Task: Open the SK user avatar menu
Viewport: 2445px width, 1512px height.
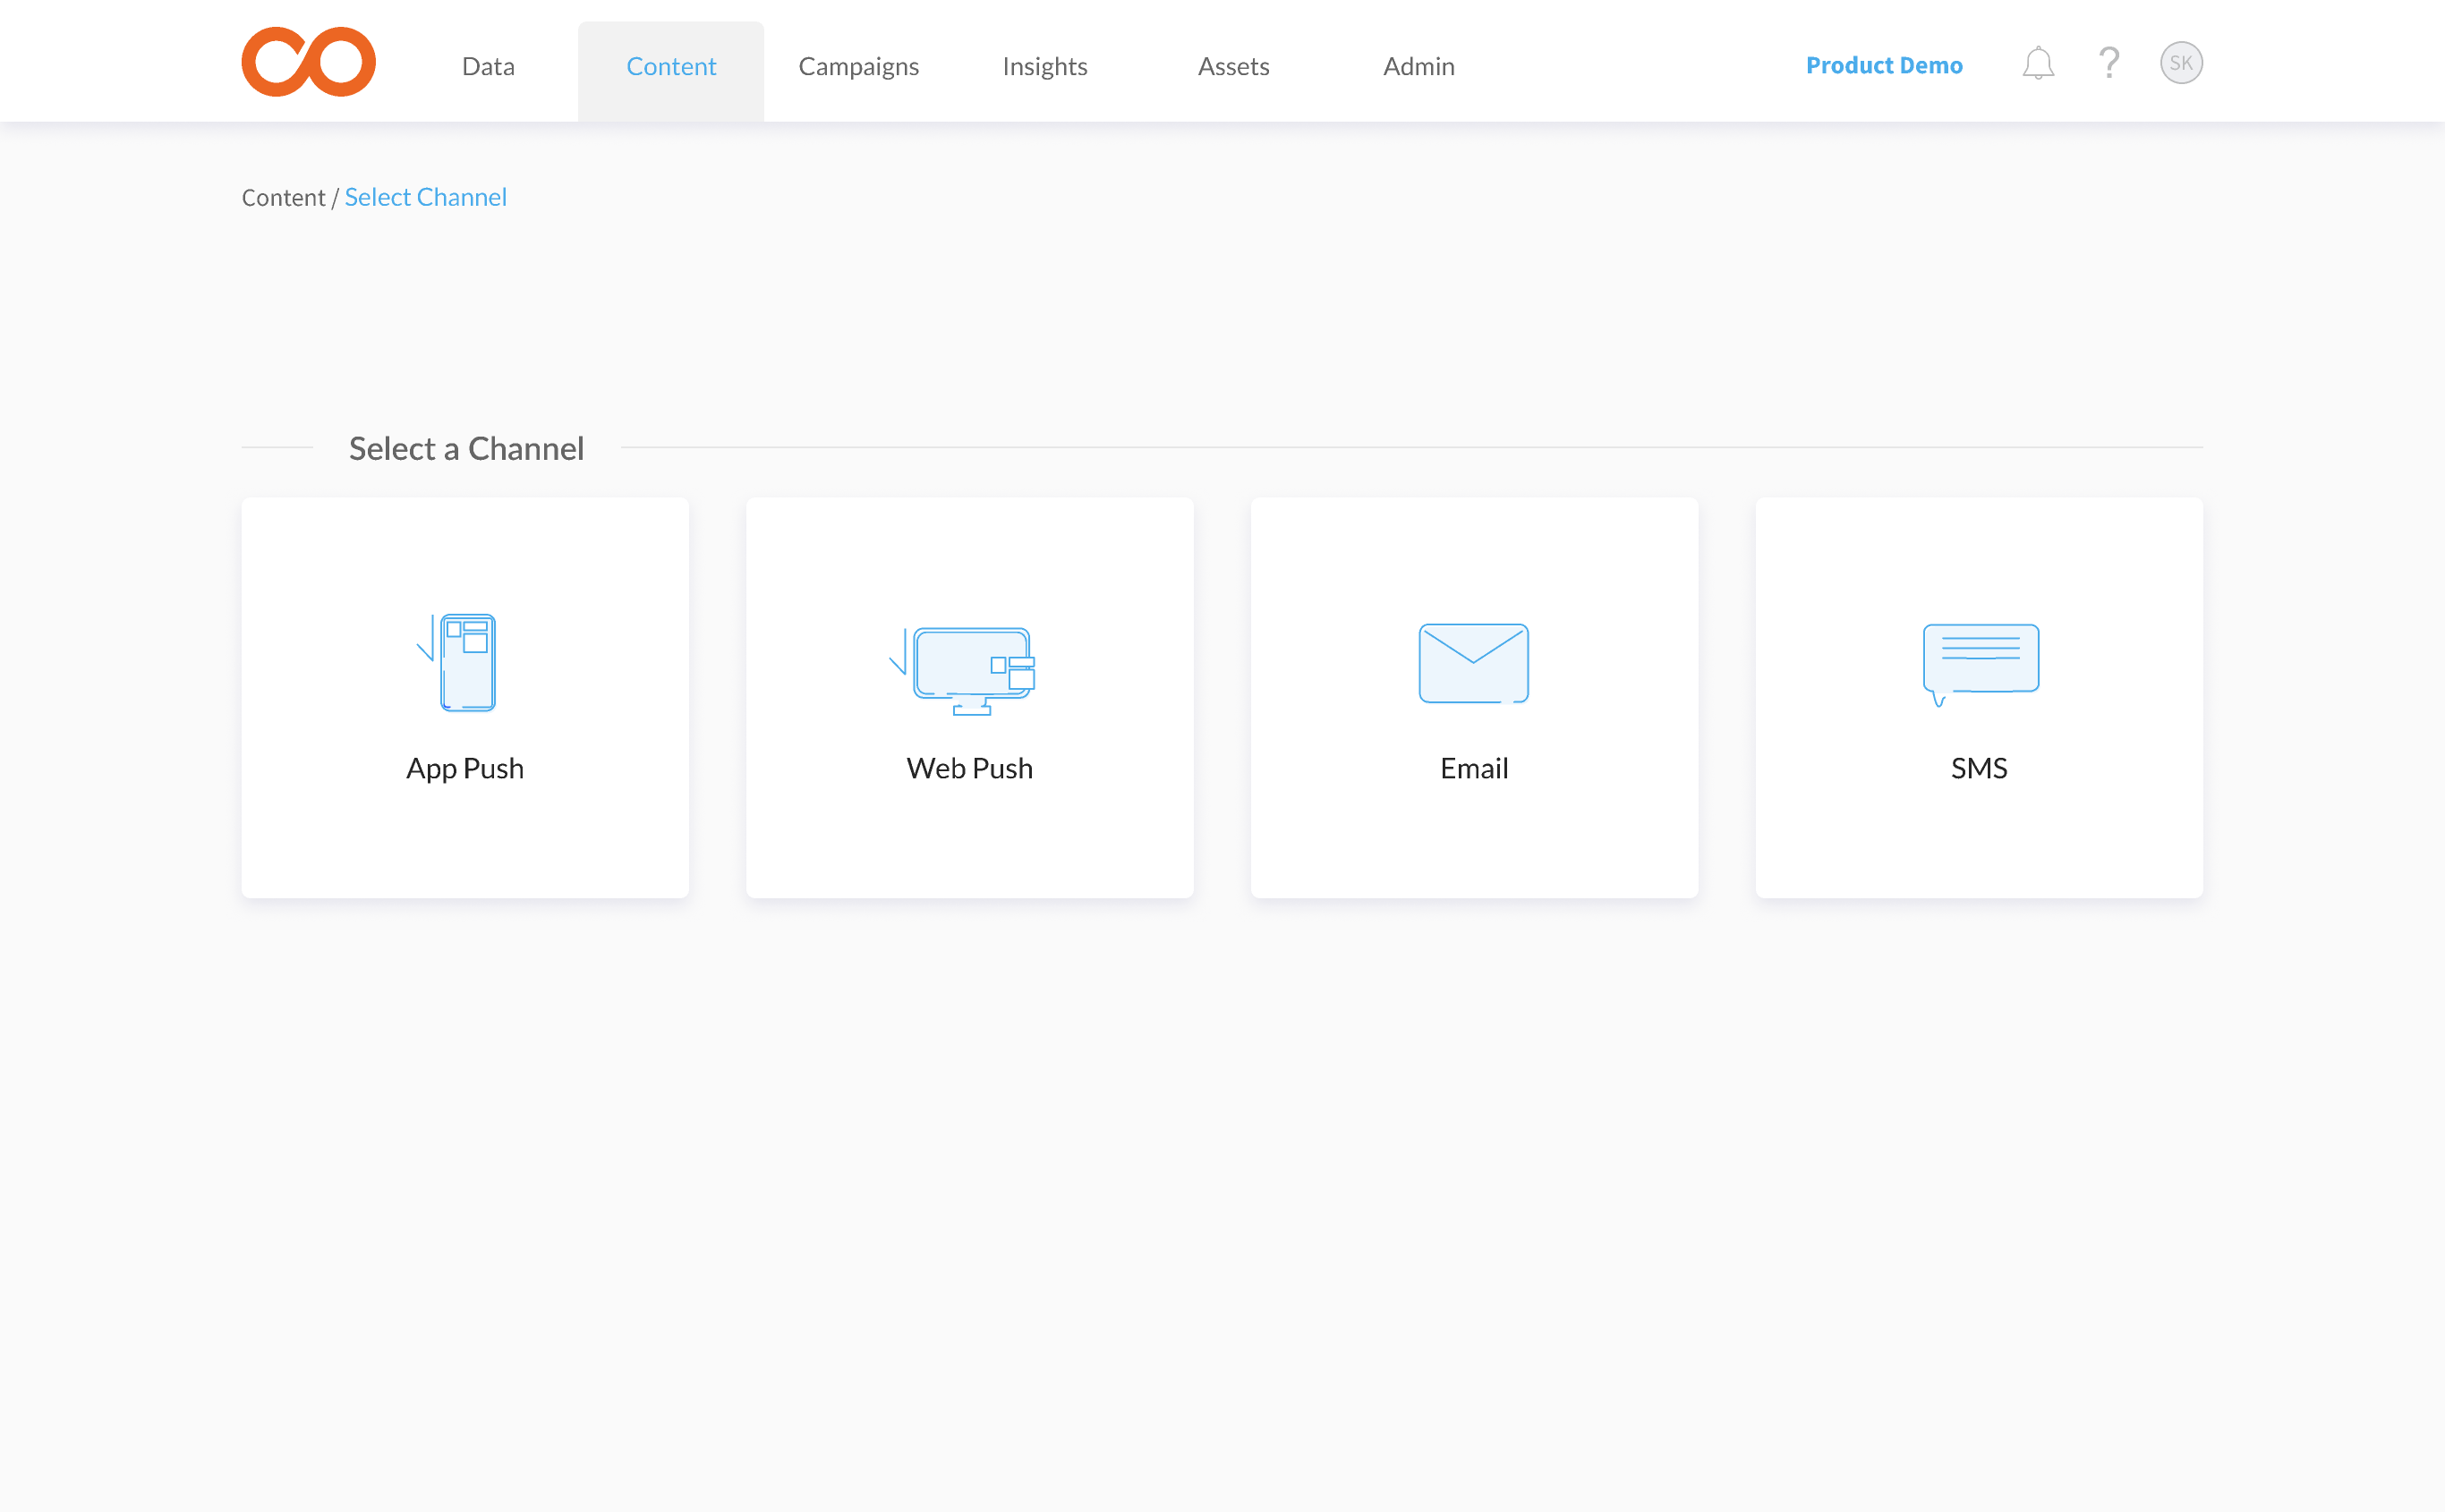Action: [2180, 63]
